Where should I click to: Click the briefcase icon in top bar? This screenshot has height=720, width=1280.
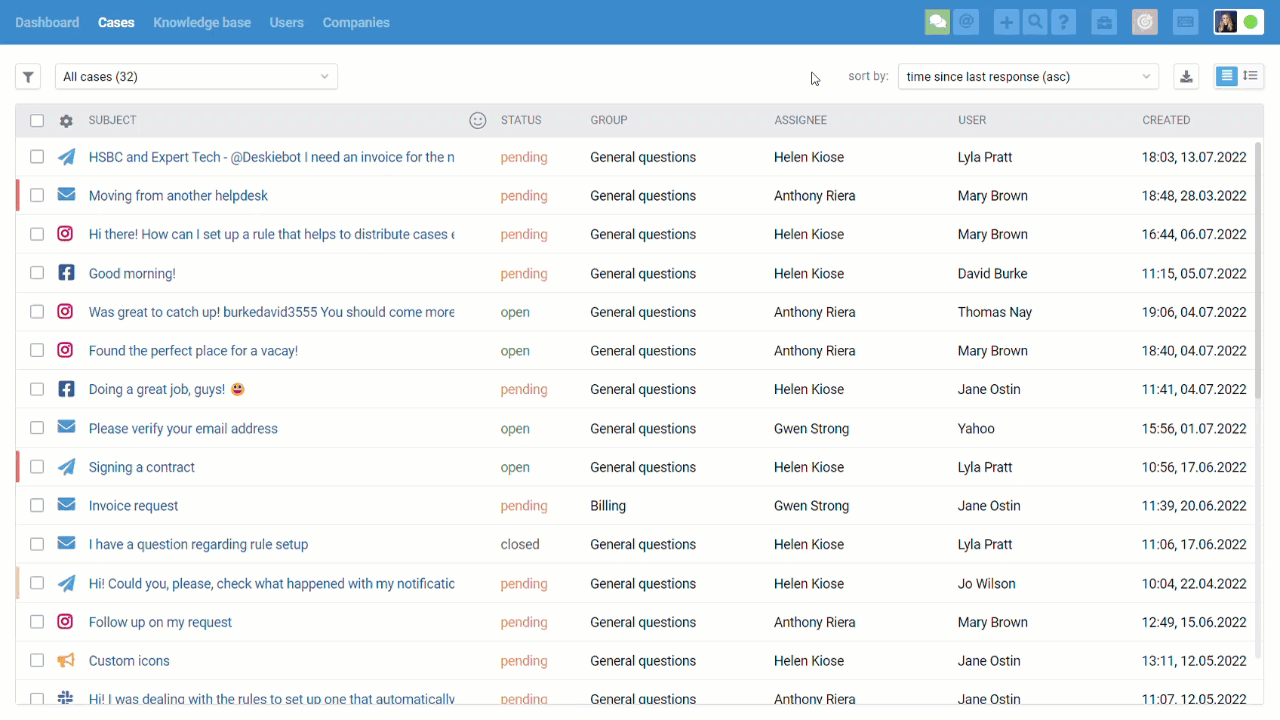1104,22
